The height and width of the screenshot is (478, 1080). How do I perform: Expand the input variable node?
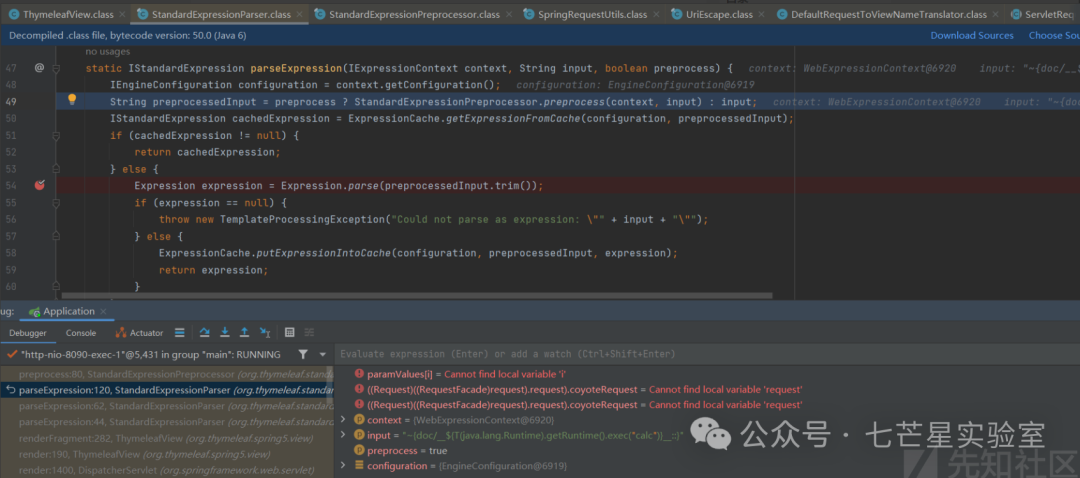344,435
